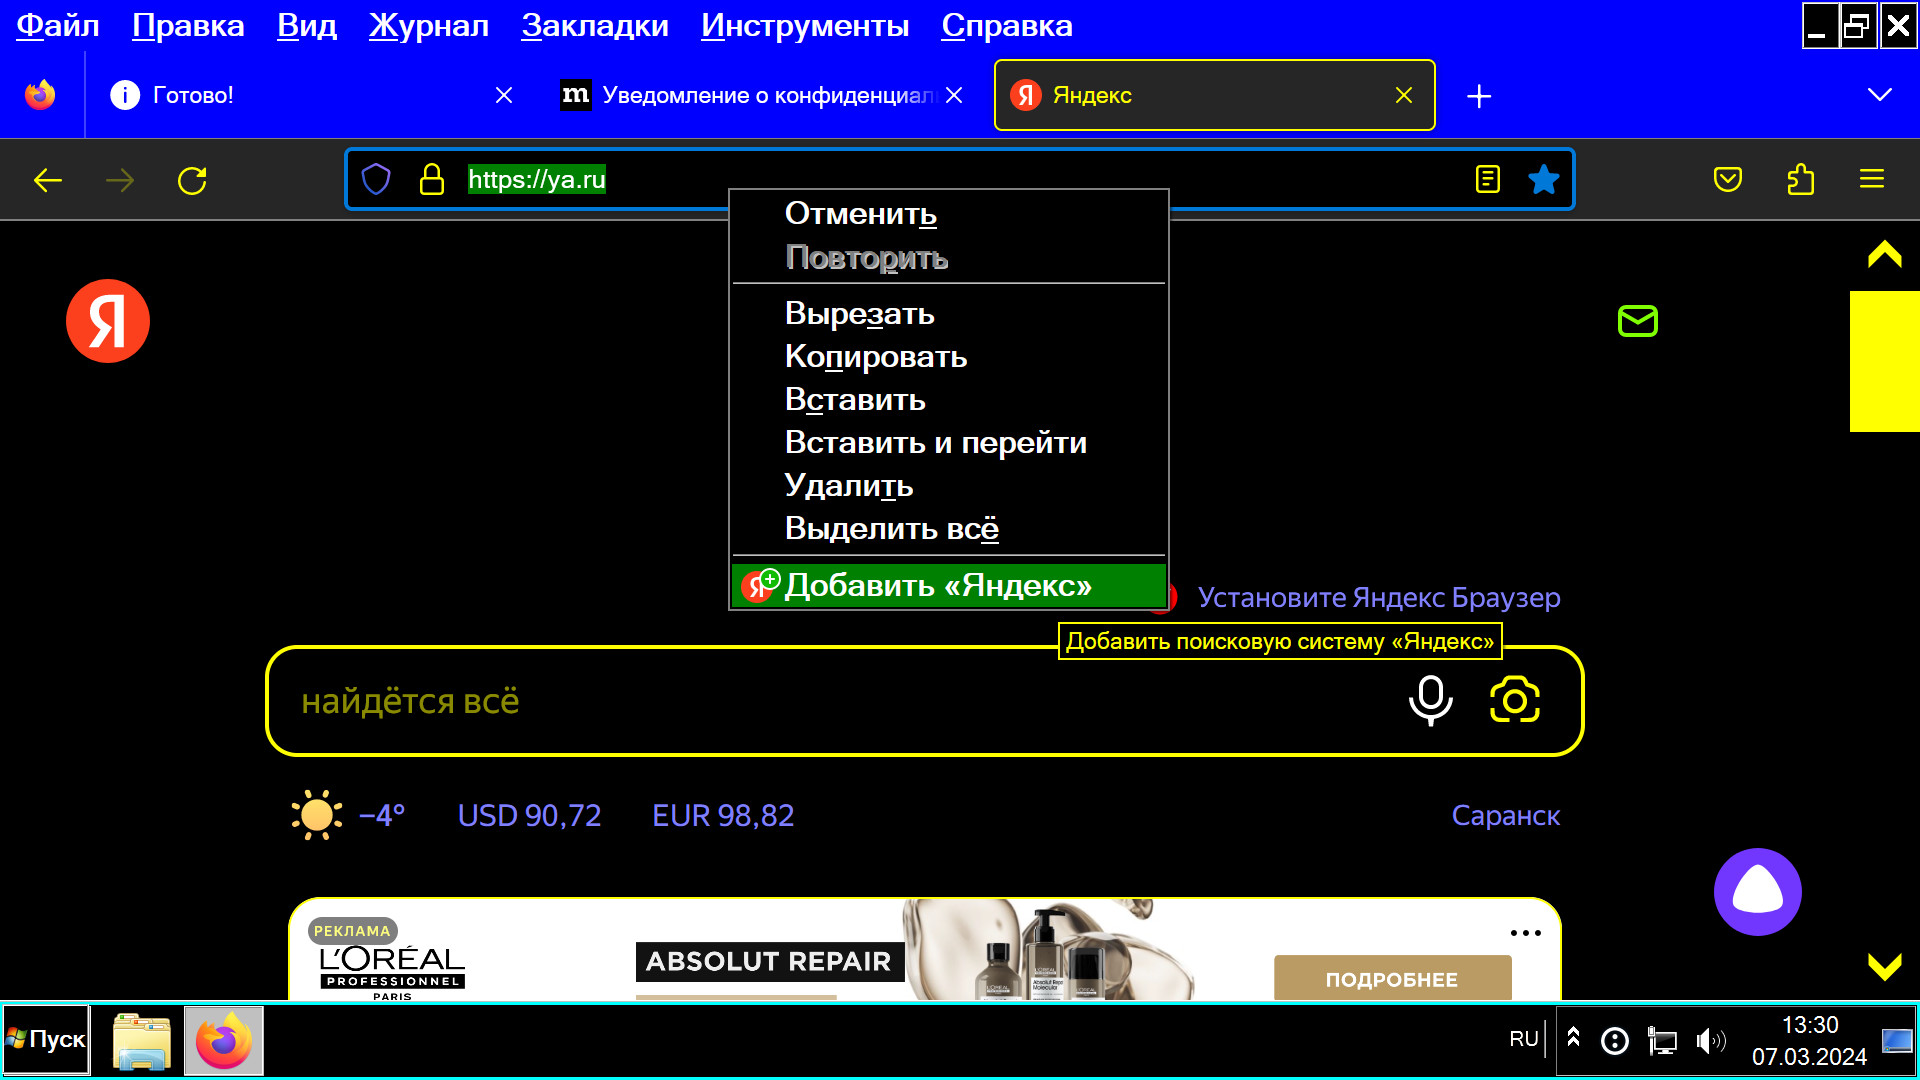Screen dimensions: 1920x1080
Task: Choose Удалить in context menu
Action: [949, 485]
